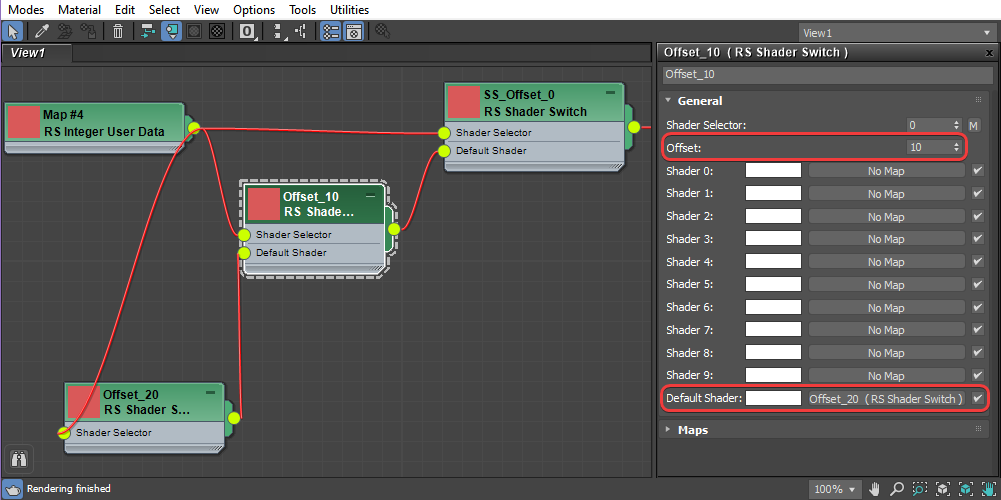Click Shader 6 No Map button

(886, 307)
